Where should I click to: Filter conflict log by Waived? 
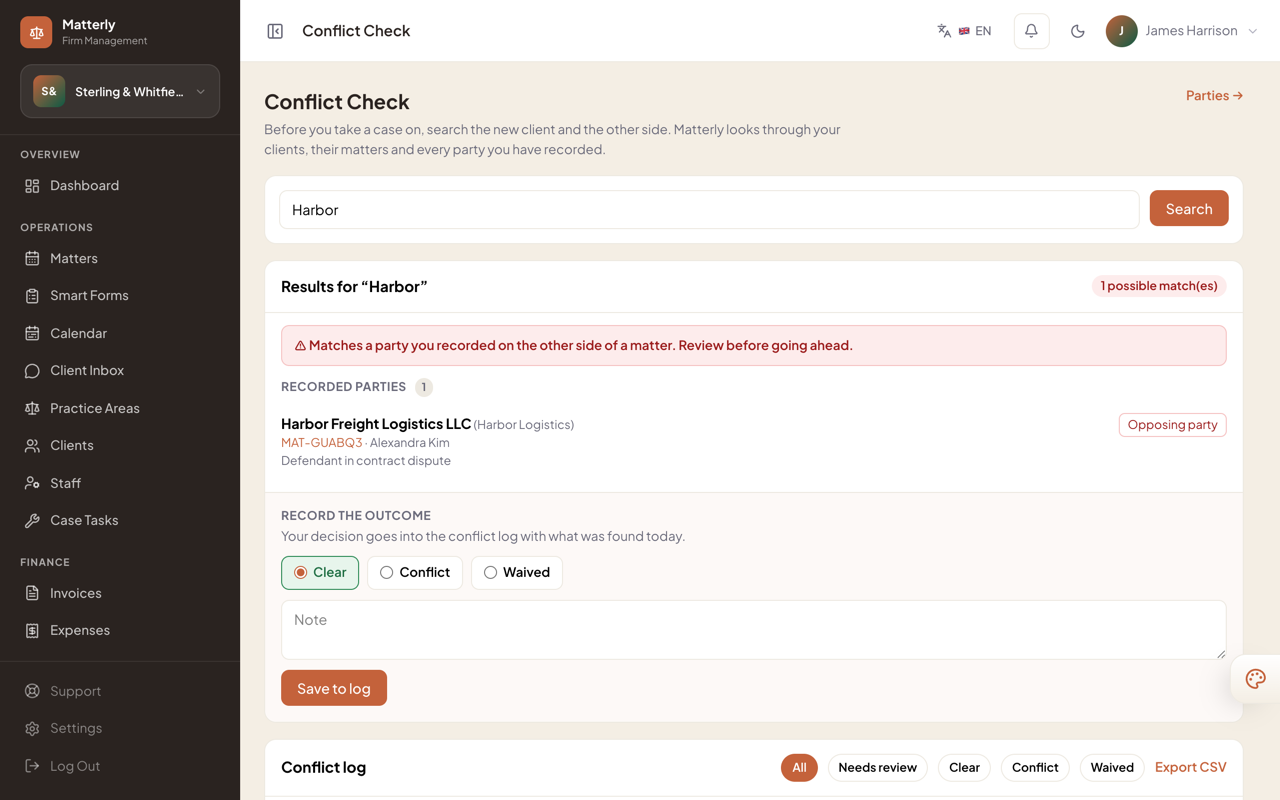click(x=1112, y=768)
